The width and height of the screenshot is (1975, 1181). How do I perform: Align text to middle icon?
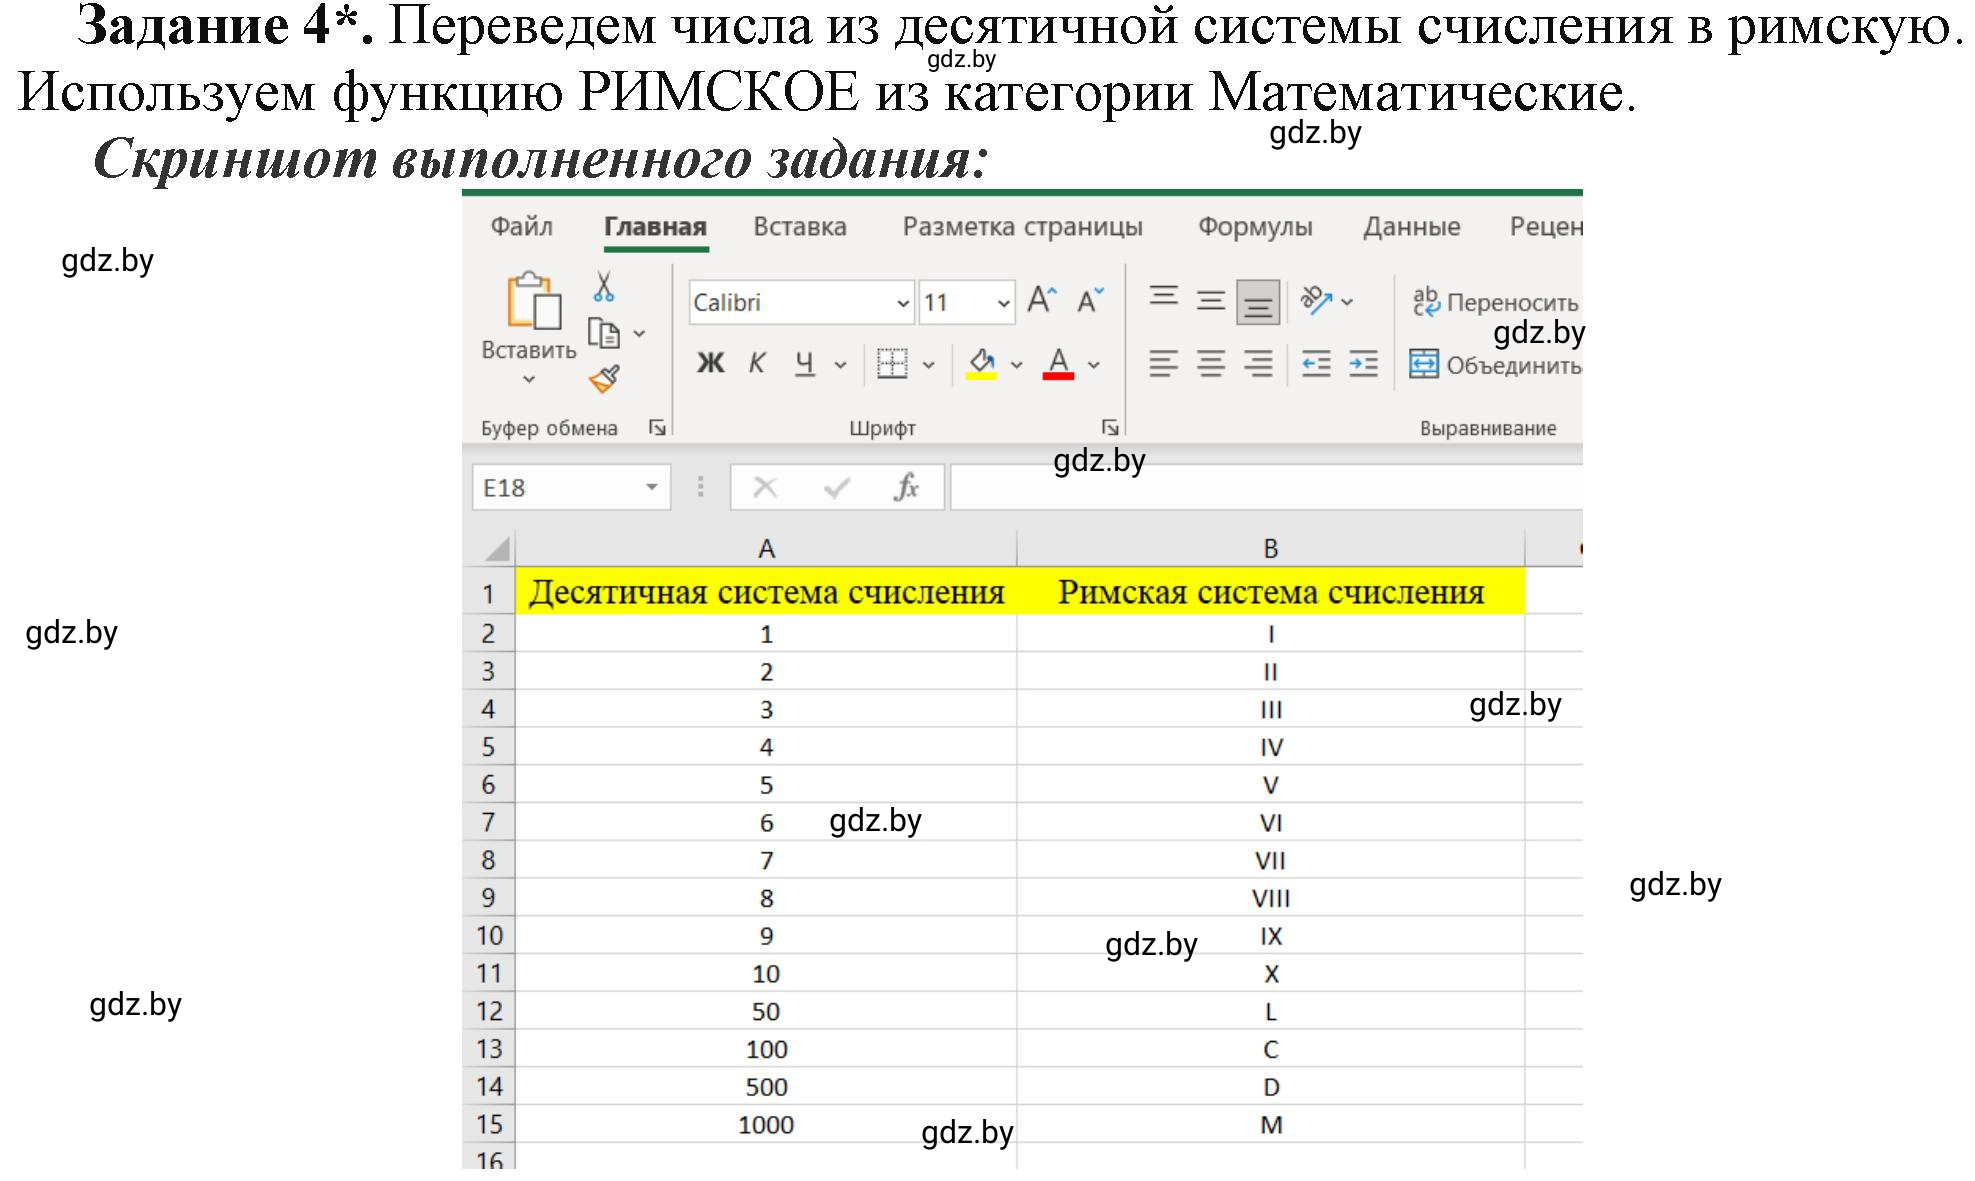(x=1211, y=300)
